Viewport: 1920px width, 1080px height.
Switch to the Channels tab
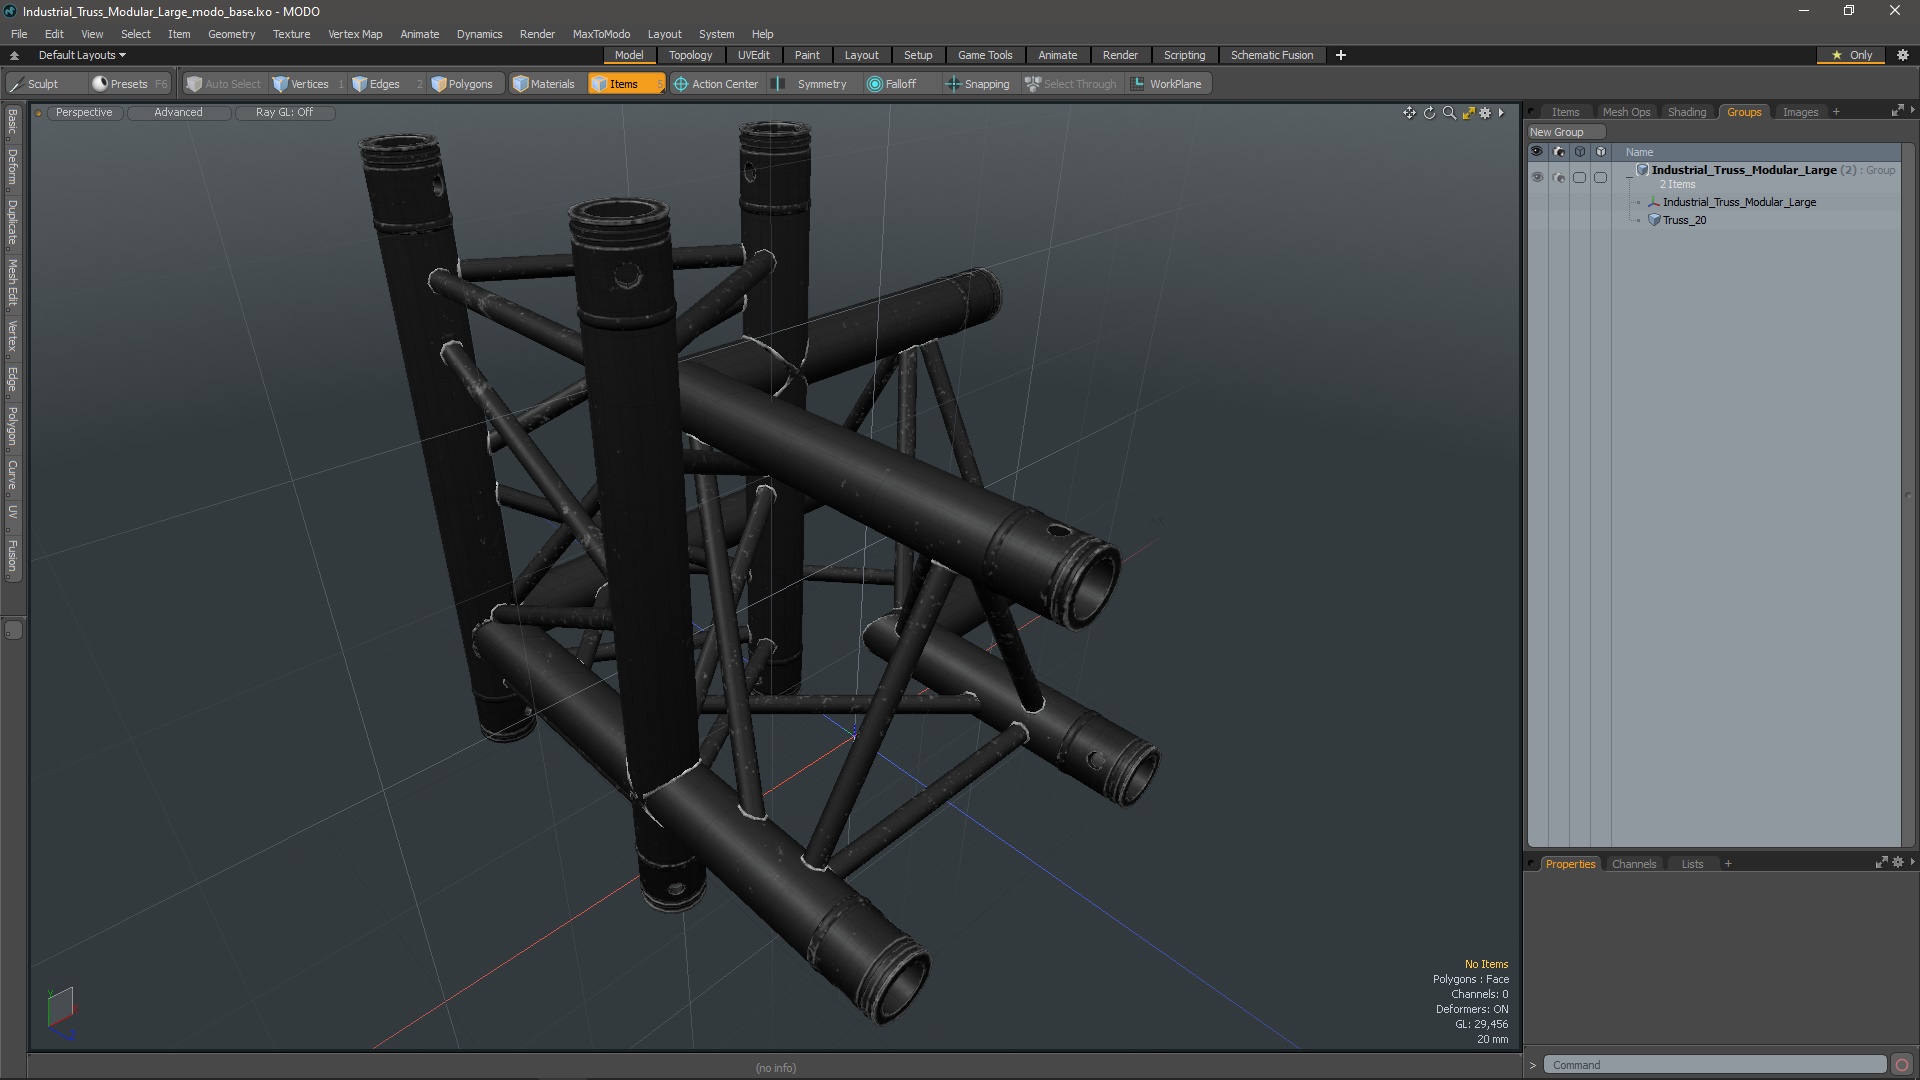1634,864
